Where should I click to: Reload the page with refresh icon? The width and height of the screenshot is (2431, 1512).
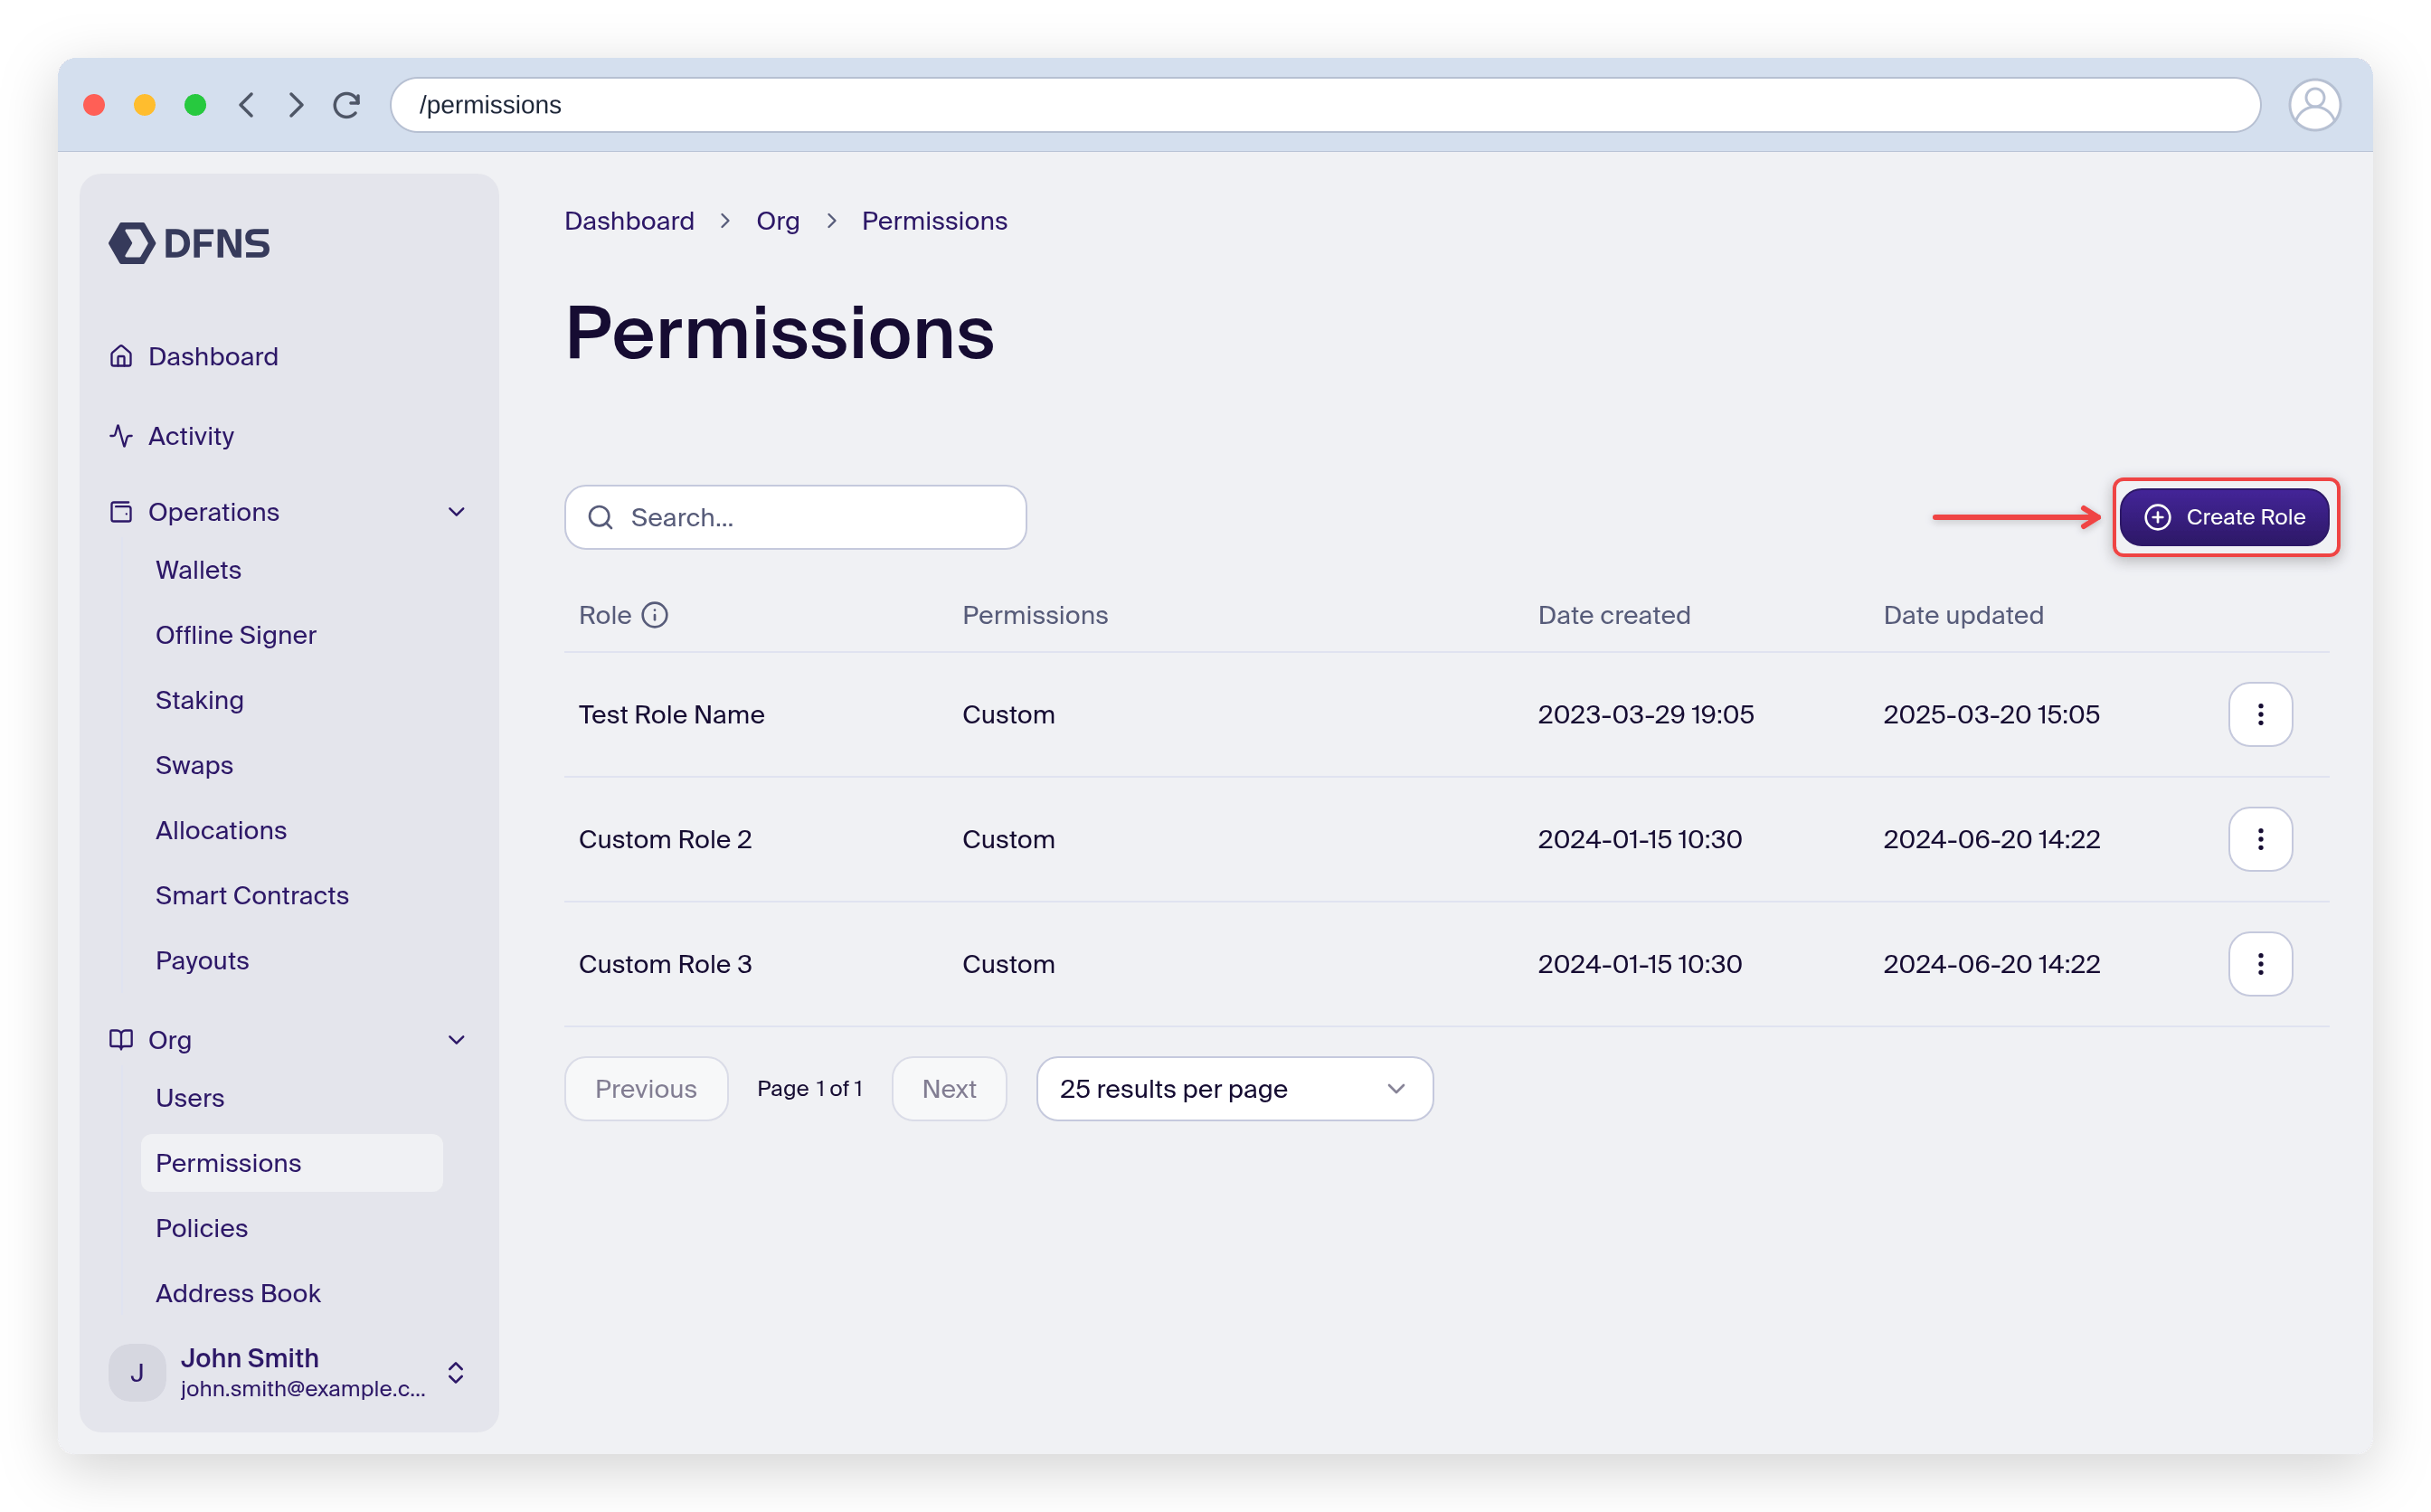(347, 105)
